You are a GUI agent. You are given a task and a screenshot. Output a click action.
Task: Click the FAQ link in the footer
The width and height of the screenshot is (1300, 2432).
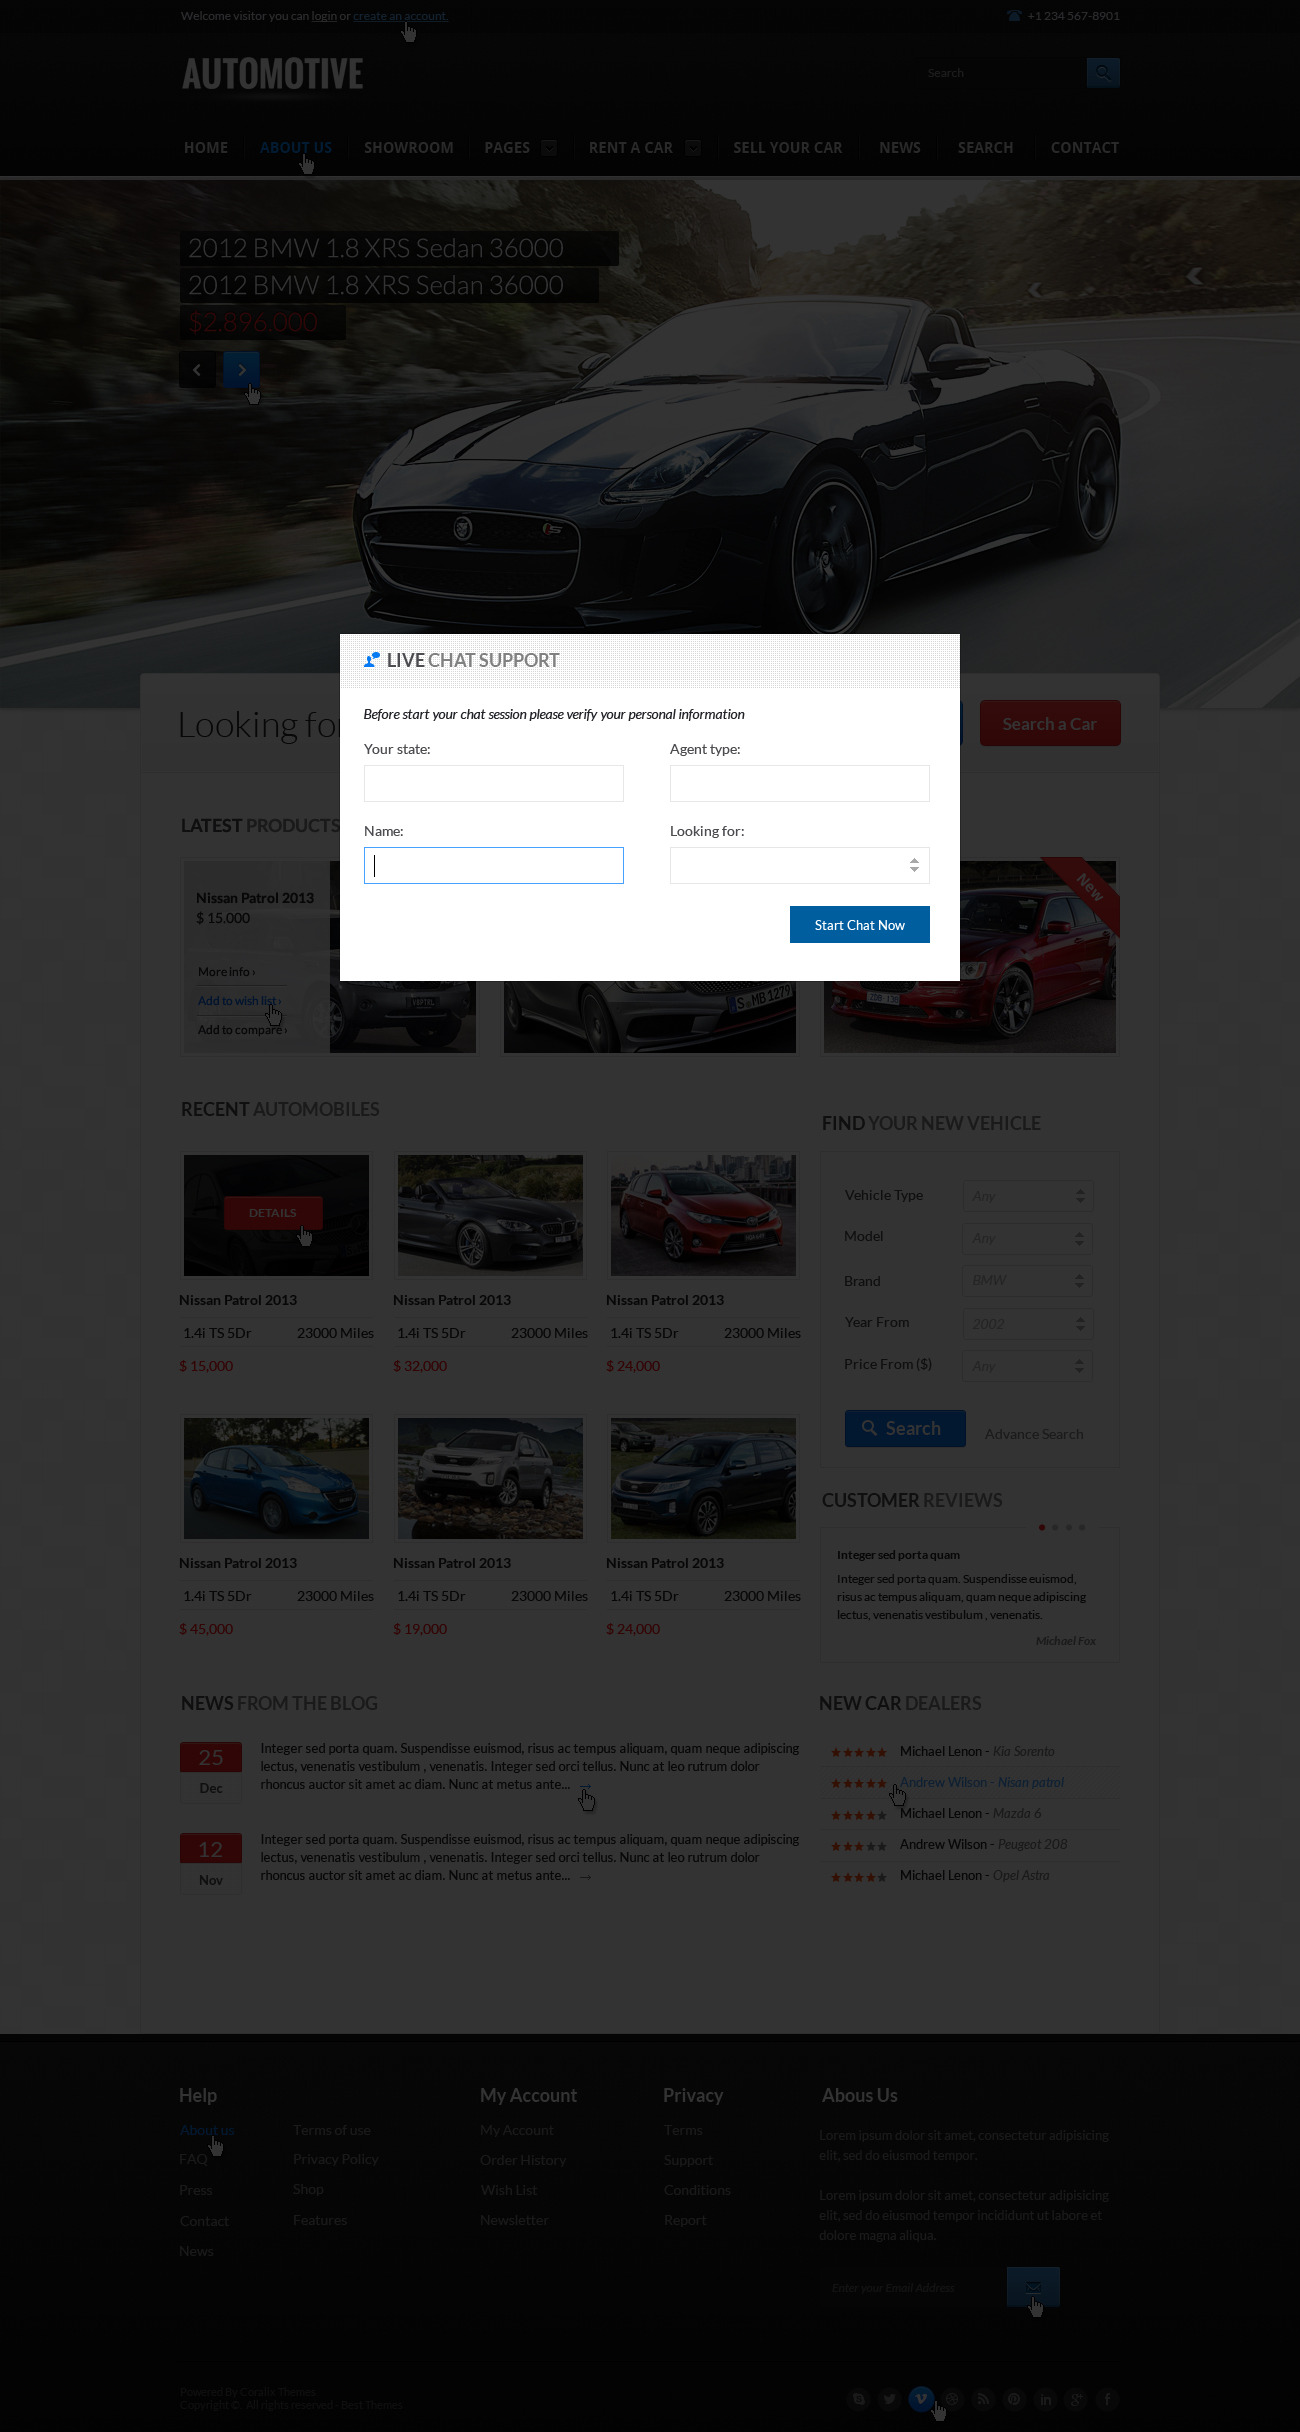(194, 2159)
